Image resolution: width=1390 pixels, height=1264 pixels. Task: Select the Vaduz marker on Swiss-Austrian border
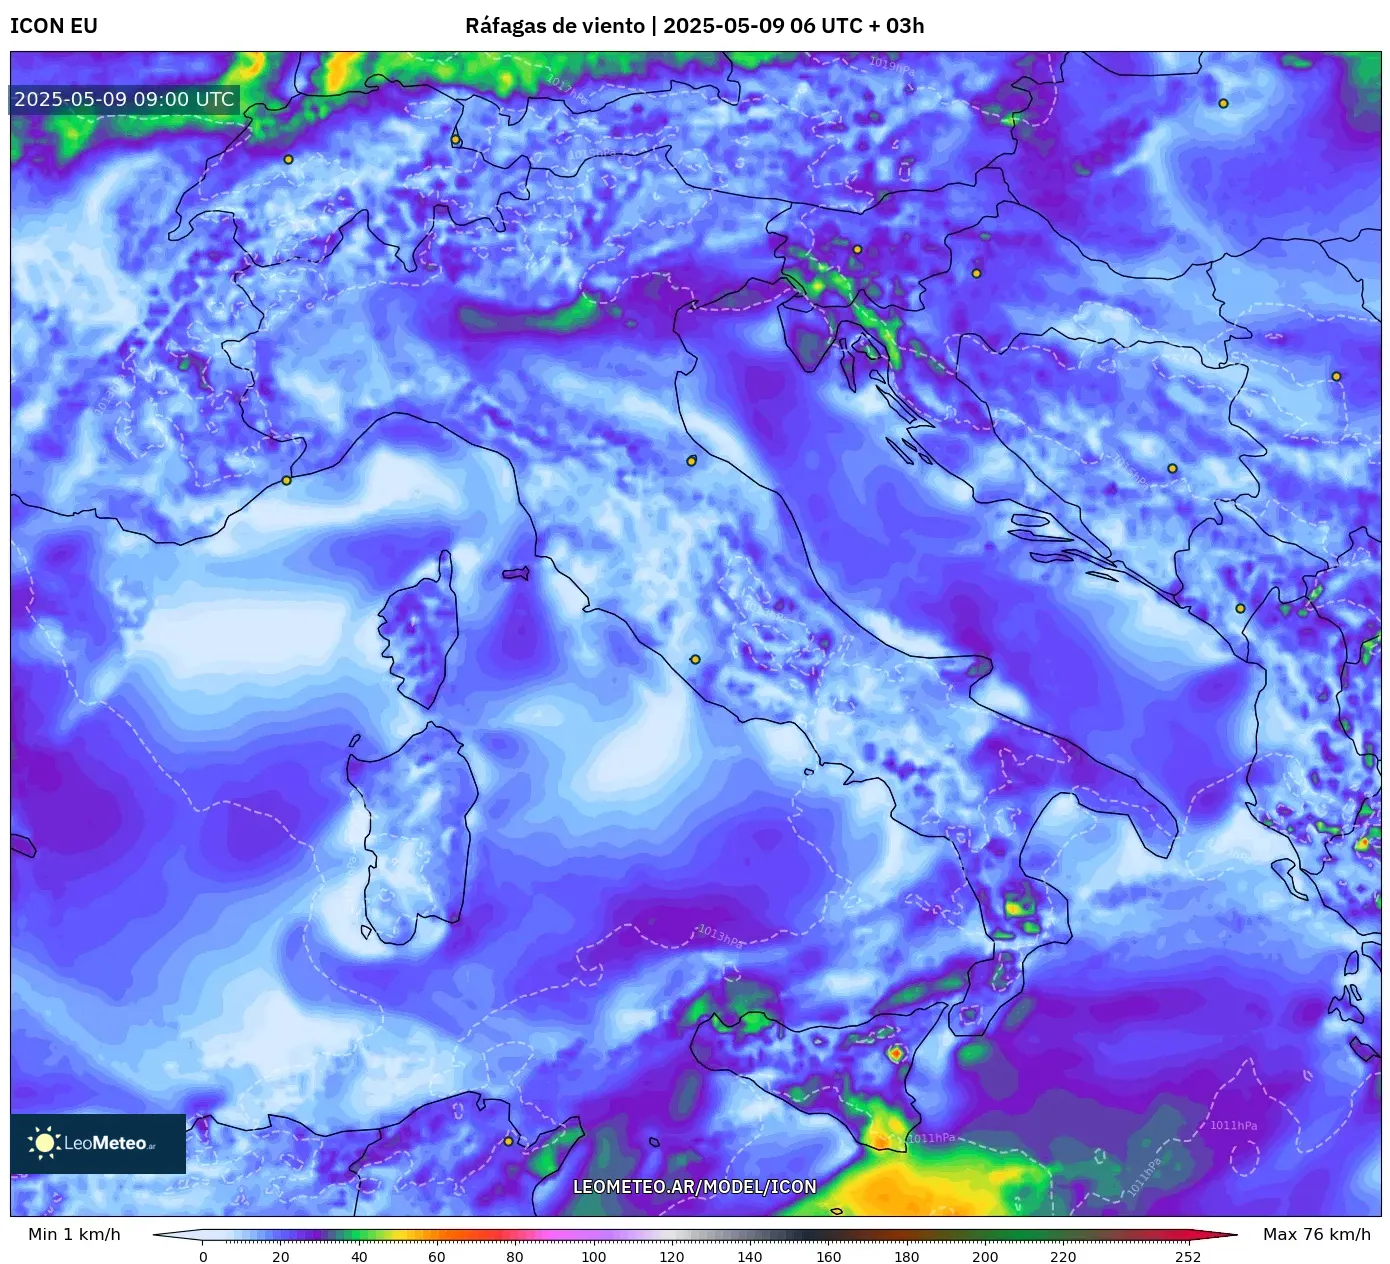(456, 140)
